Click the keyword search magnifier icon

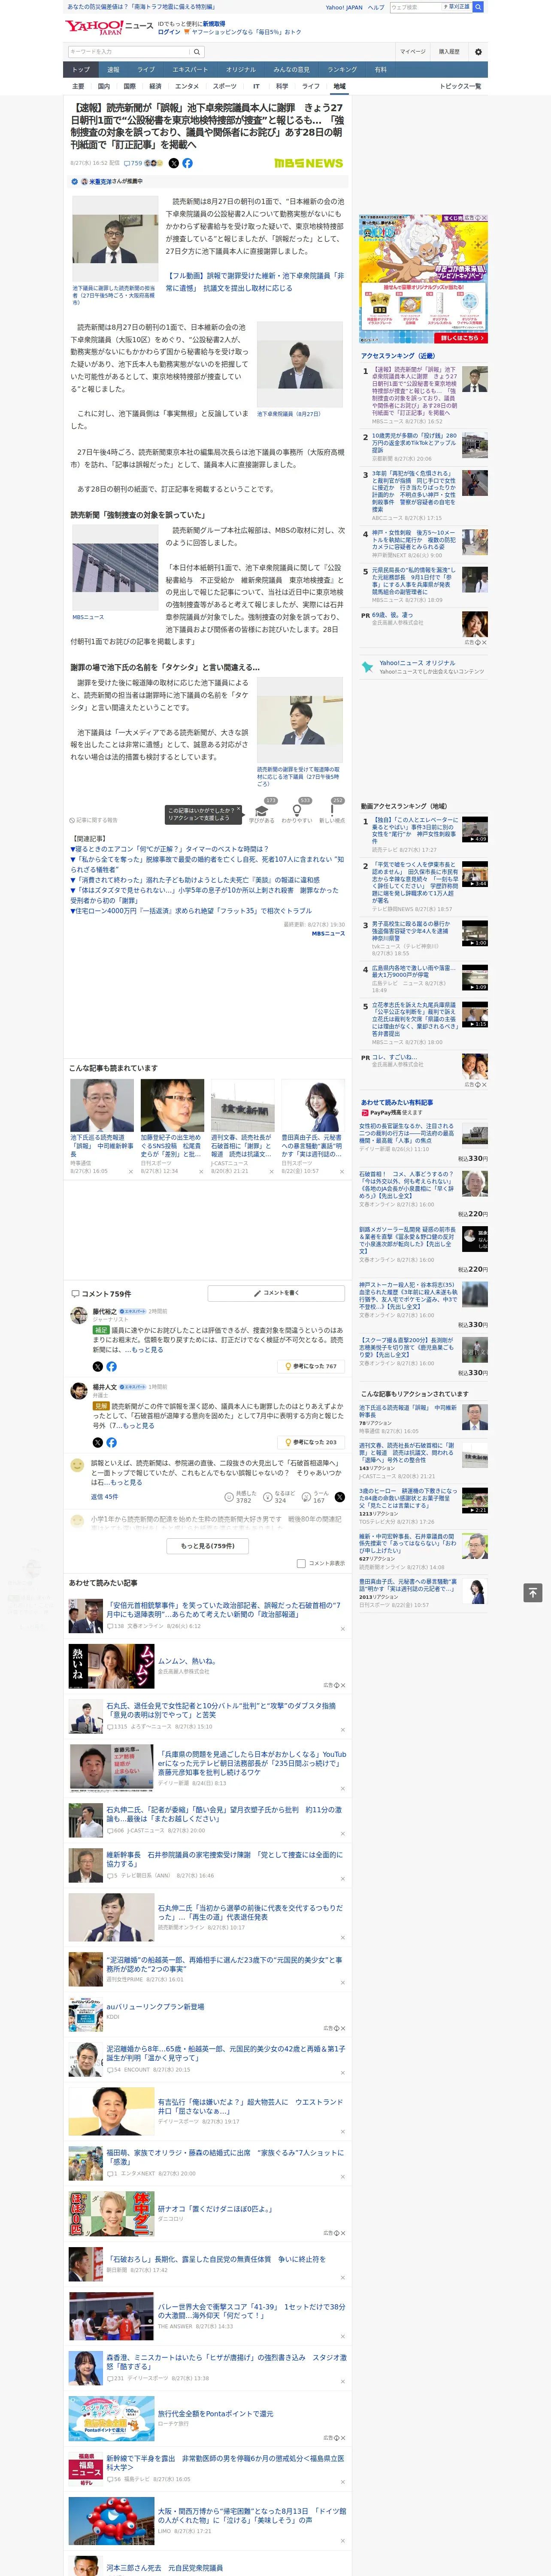point(197,52)
